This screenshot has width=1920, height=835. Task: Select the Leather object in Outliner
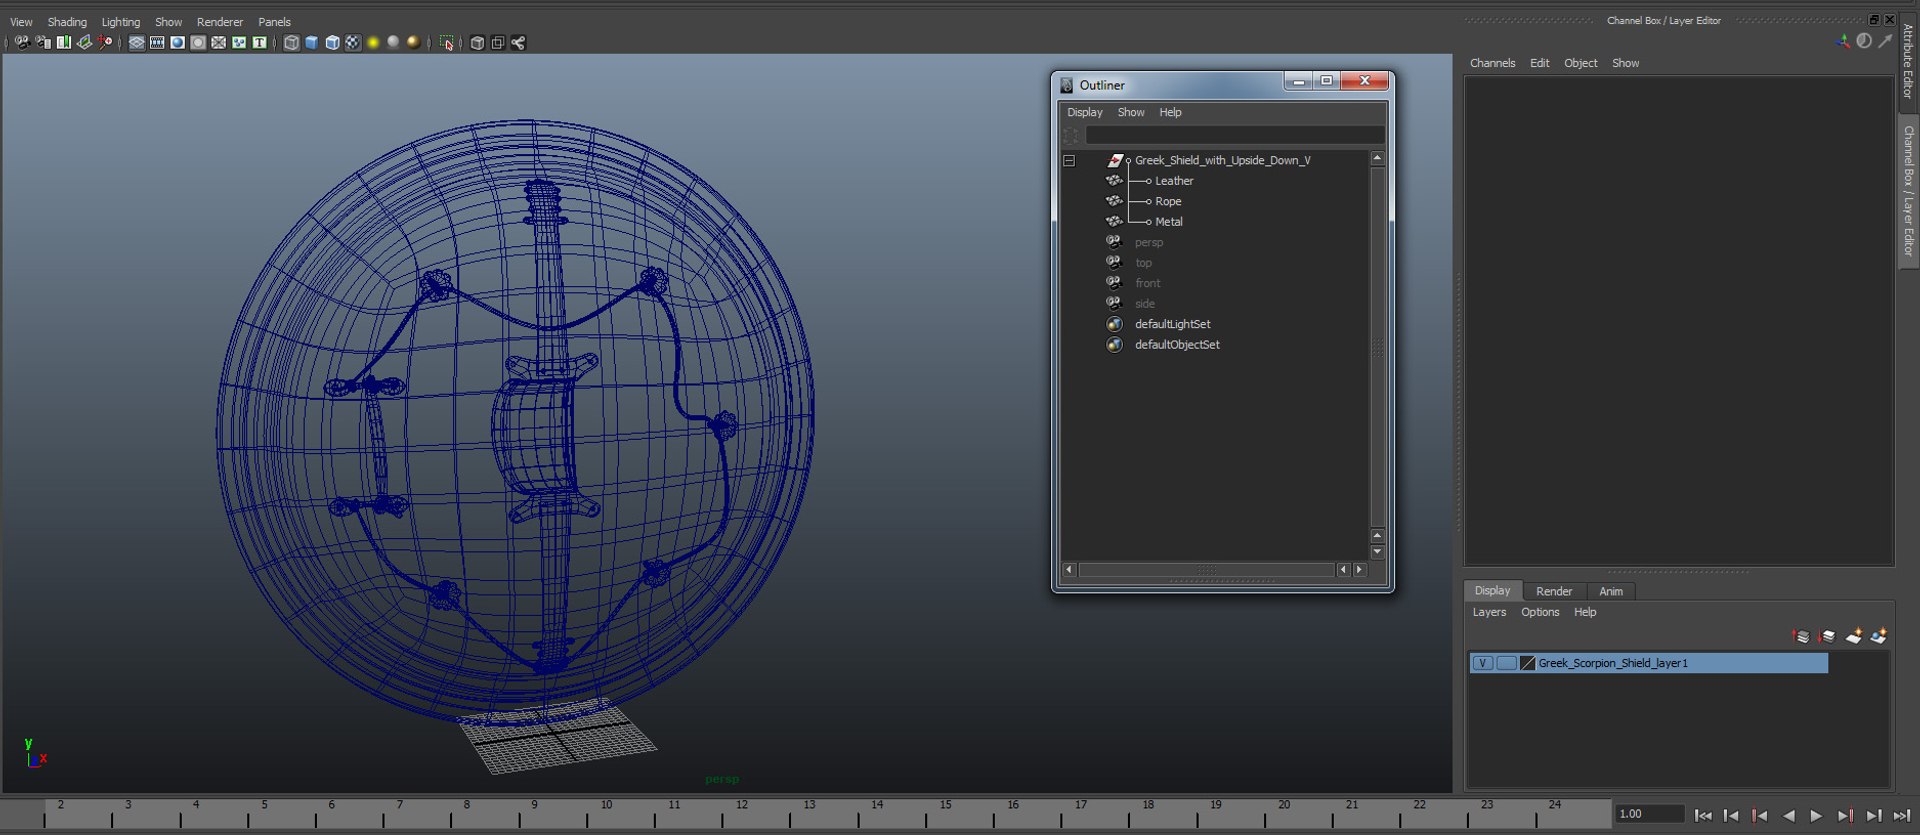click(1174, 181)
